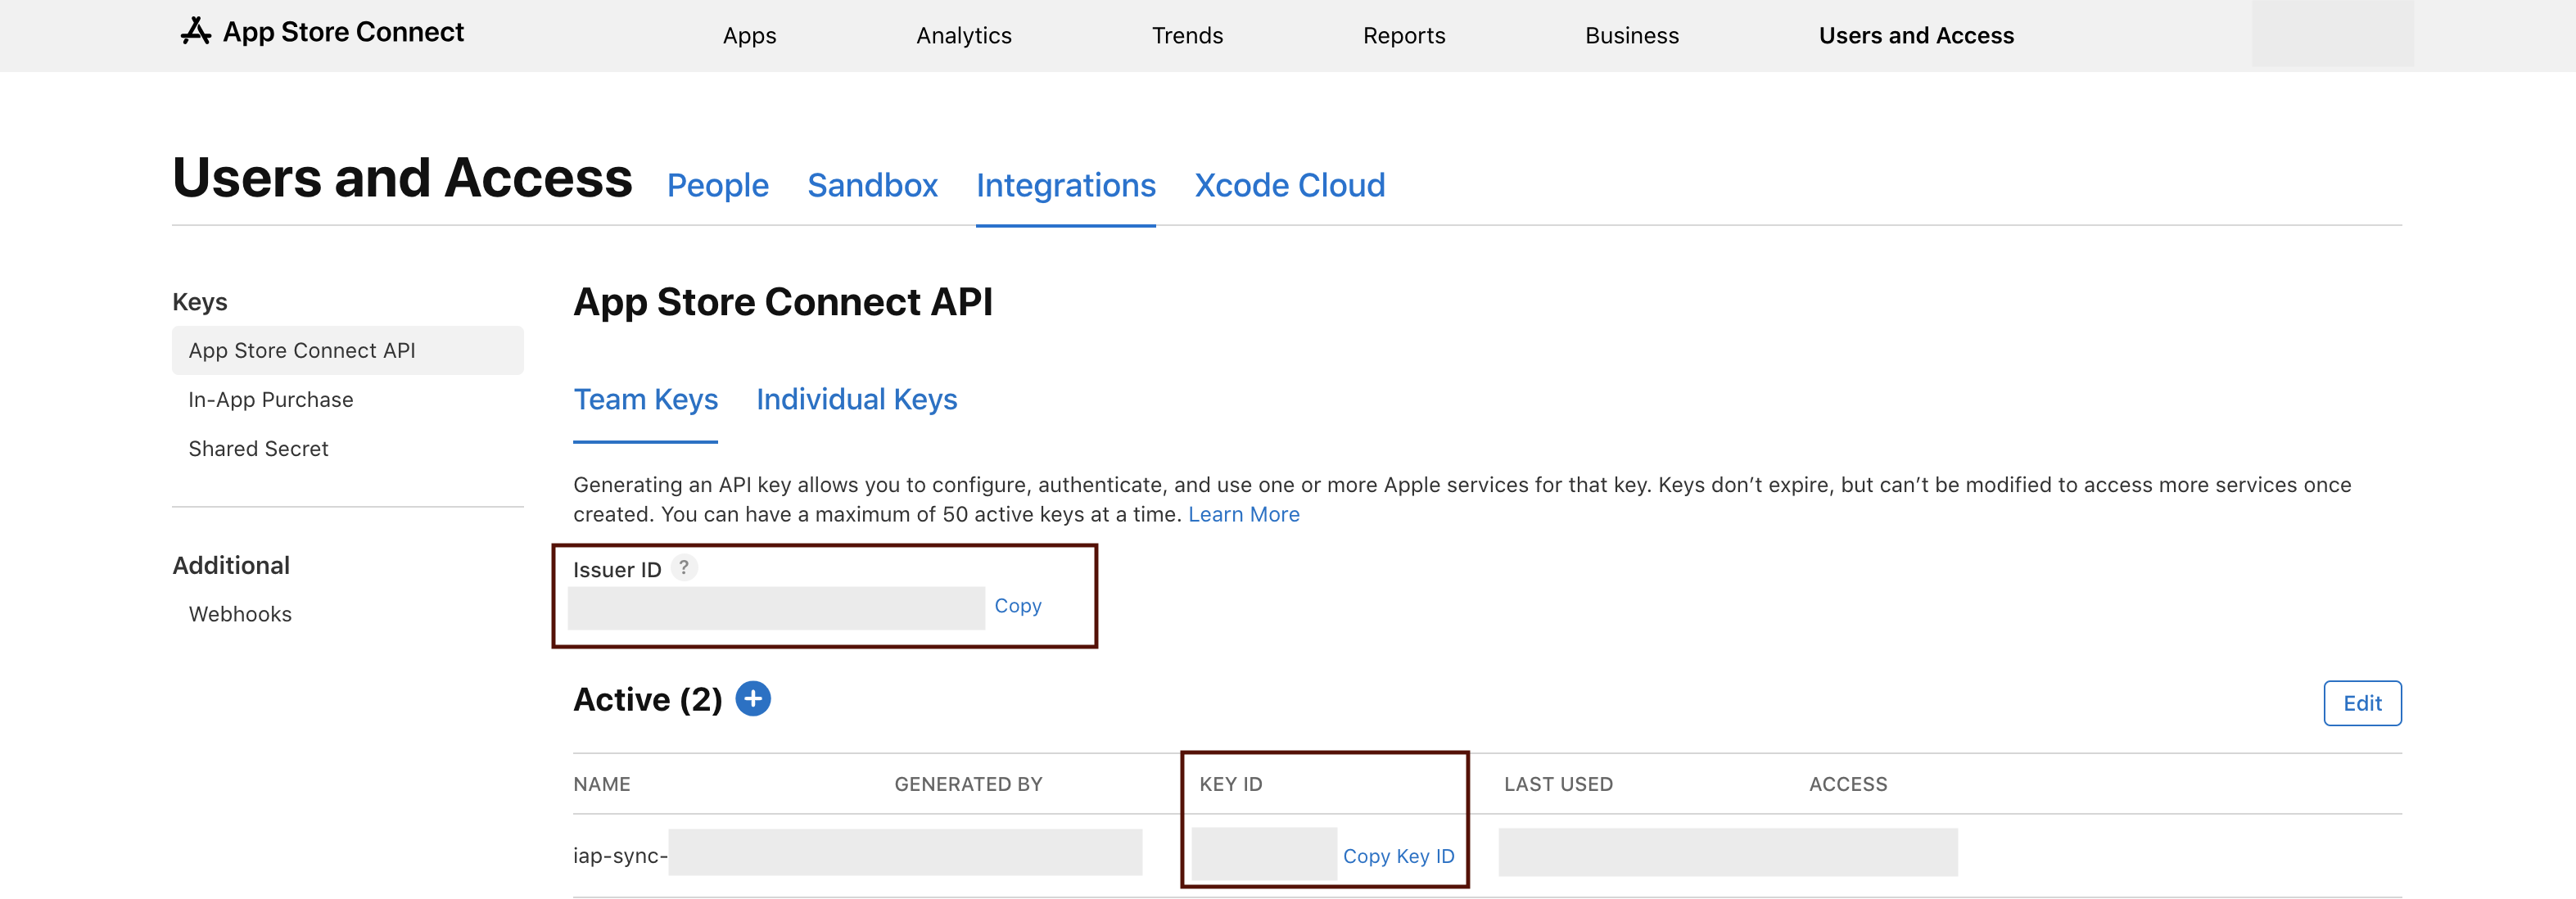Open the Issuer ID help tooltip
2576x899 pixels.
coord(685,568)
